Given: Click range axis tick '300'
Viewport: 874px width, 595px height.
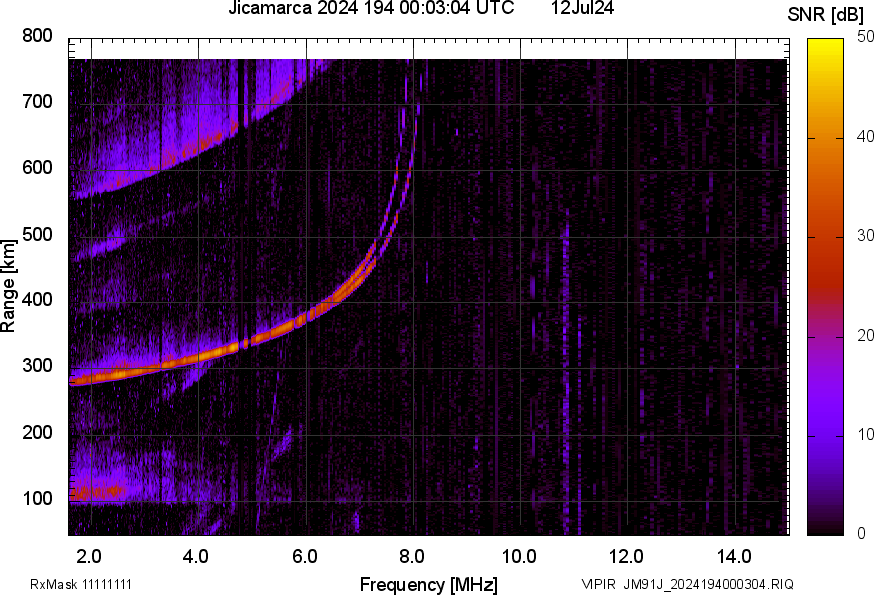Looking at the screenshot, I should point(37,366).
